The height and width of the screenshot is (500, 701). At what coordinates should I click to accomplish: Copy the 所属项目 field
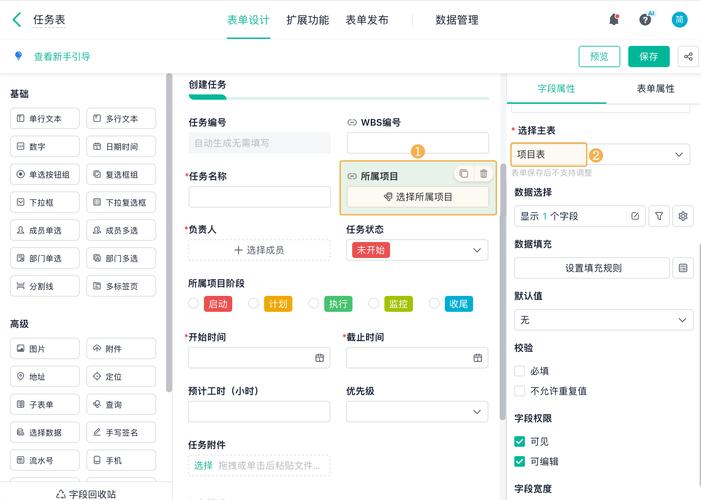464,174
